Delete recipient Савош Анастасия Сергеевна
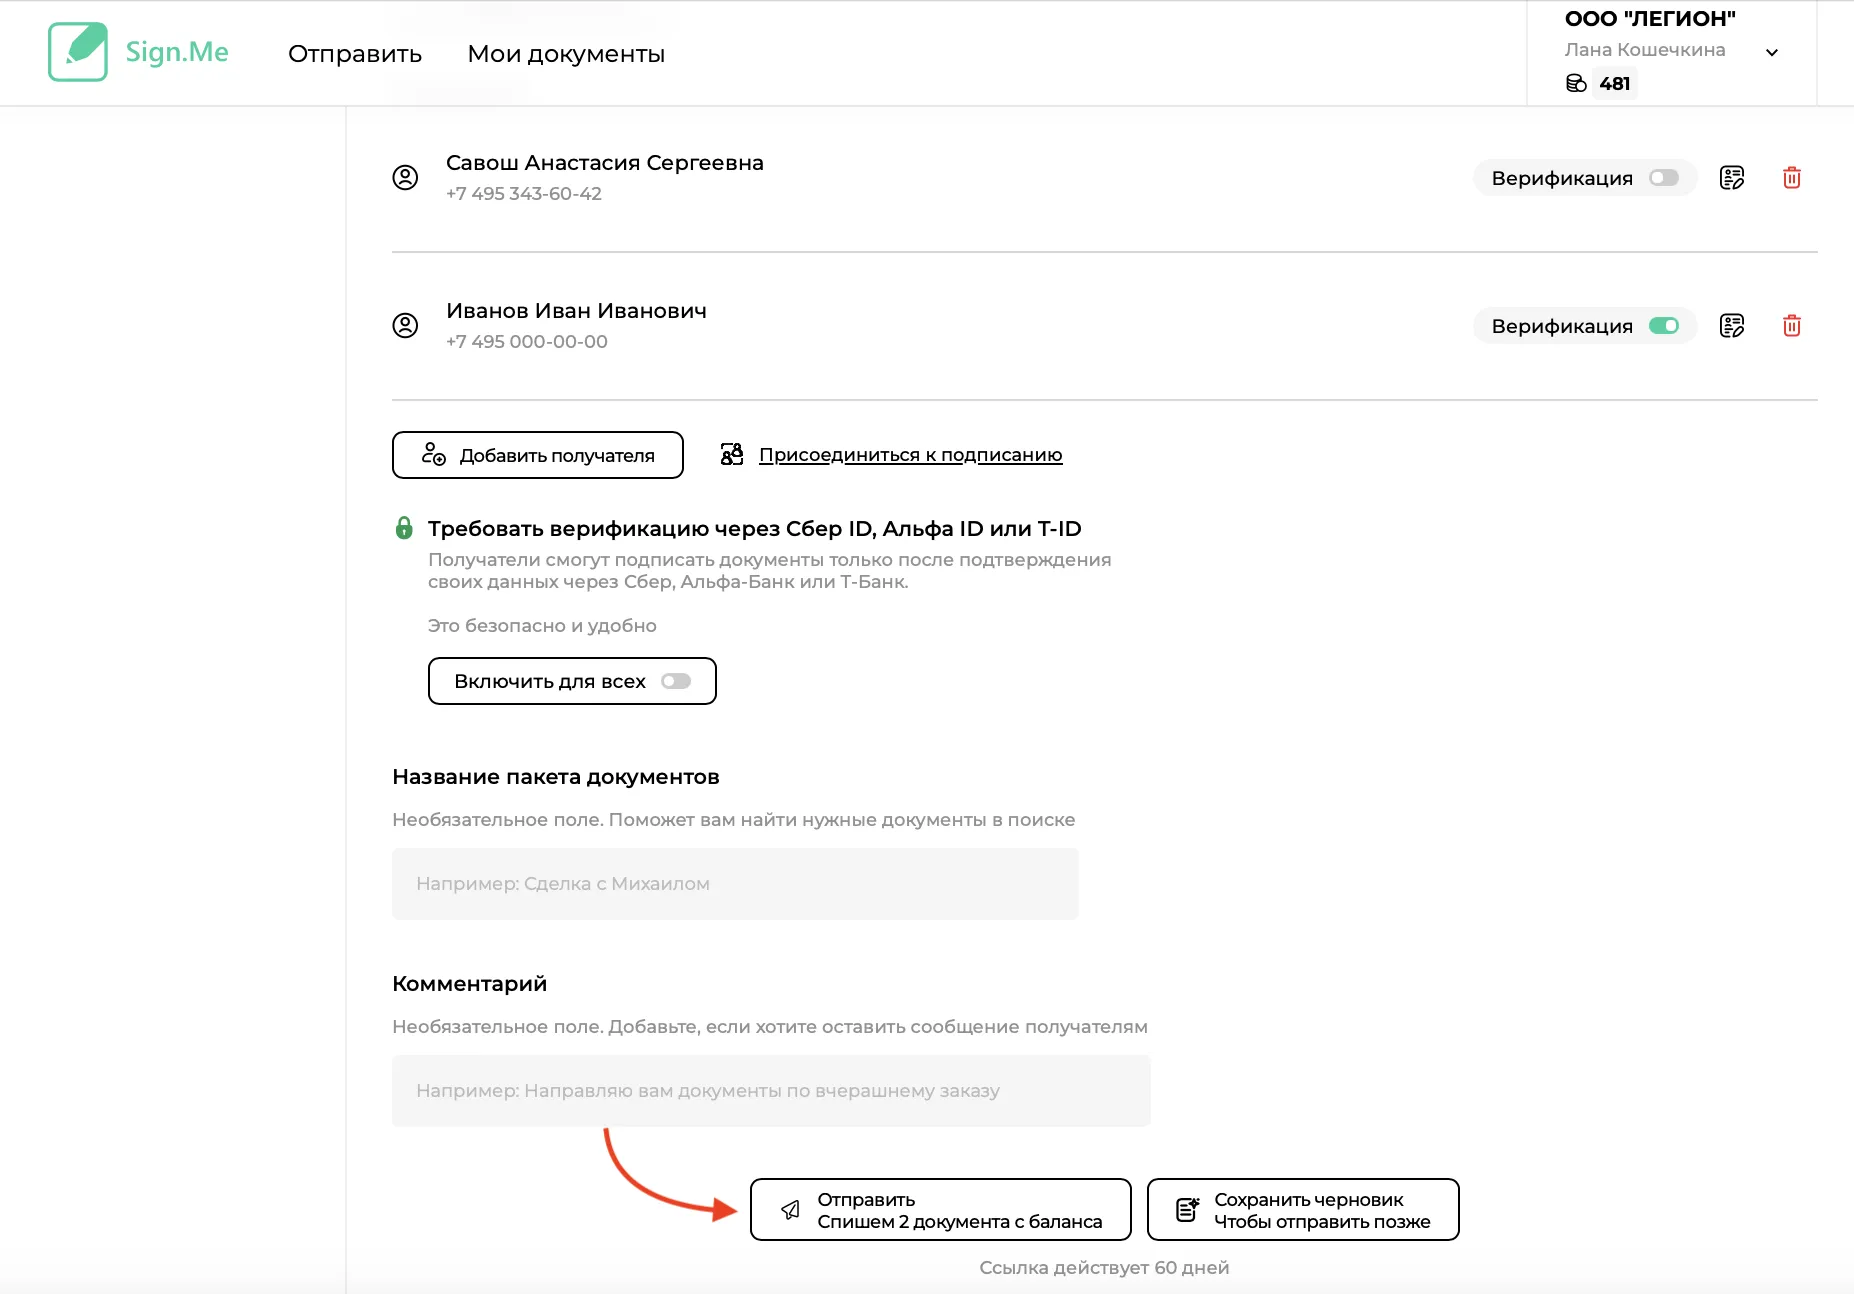This screenshot has height=1294, width=1854. 1791,178
